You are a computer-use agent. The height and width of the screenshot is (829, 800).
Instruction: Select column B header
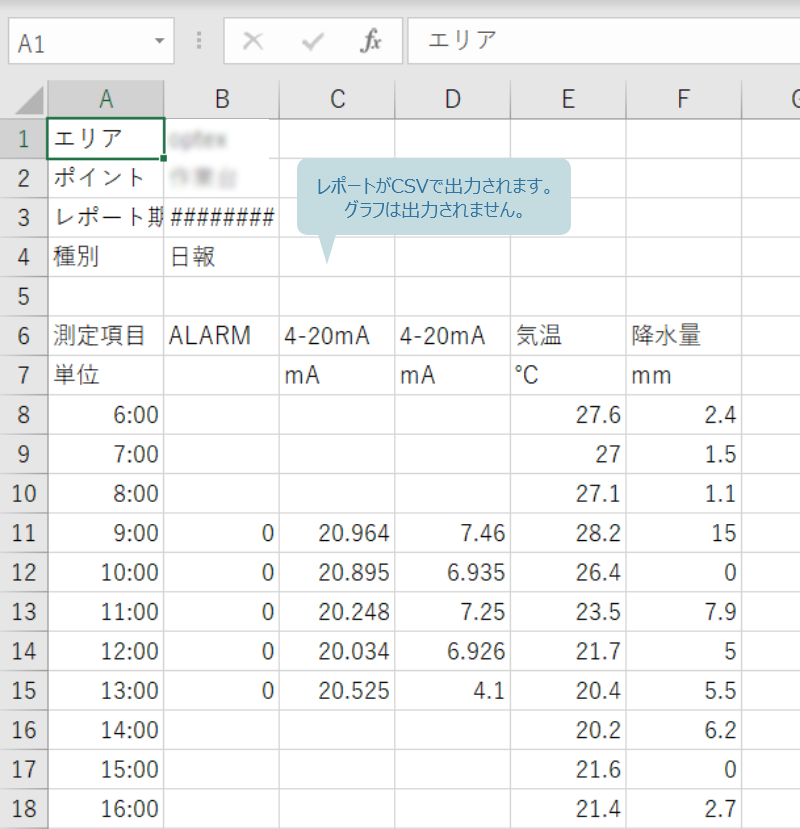pos(222,99)
